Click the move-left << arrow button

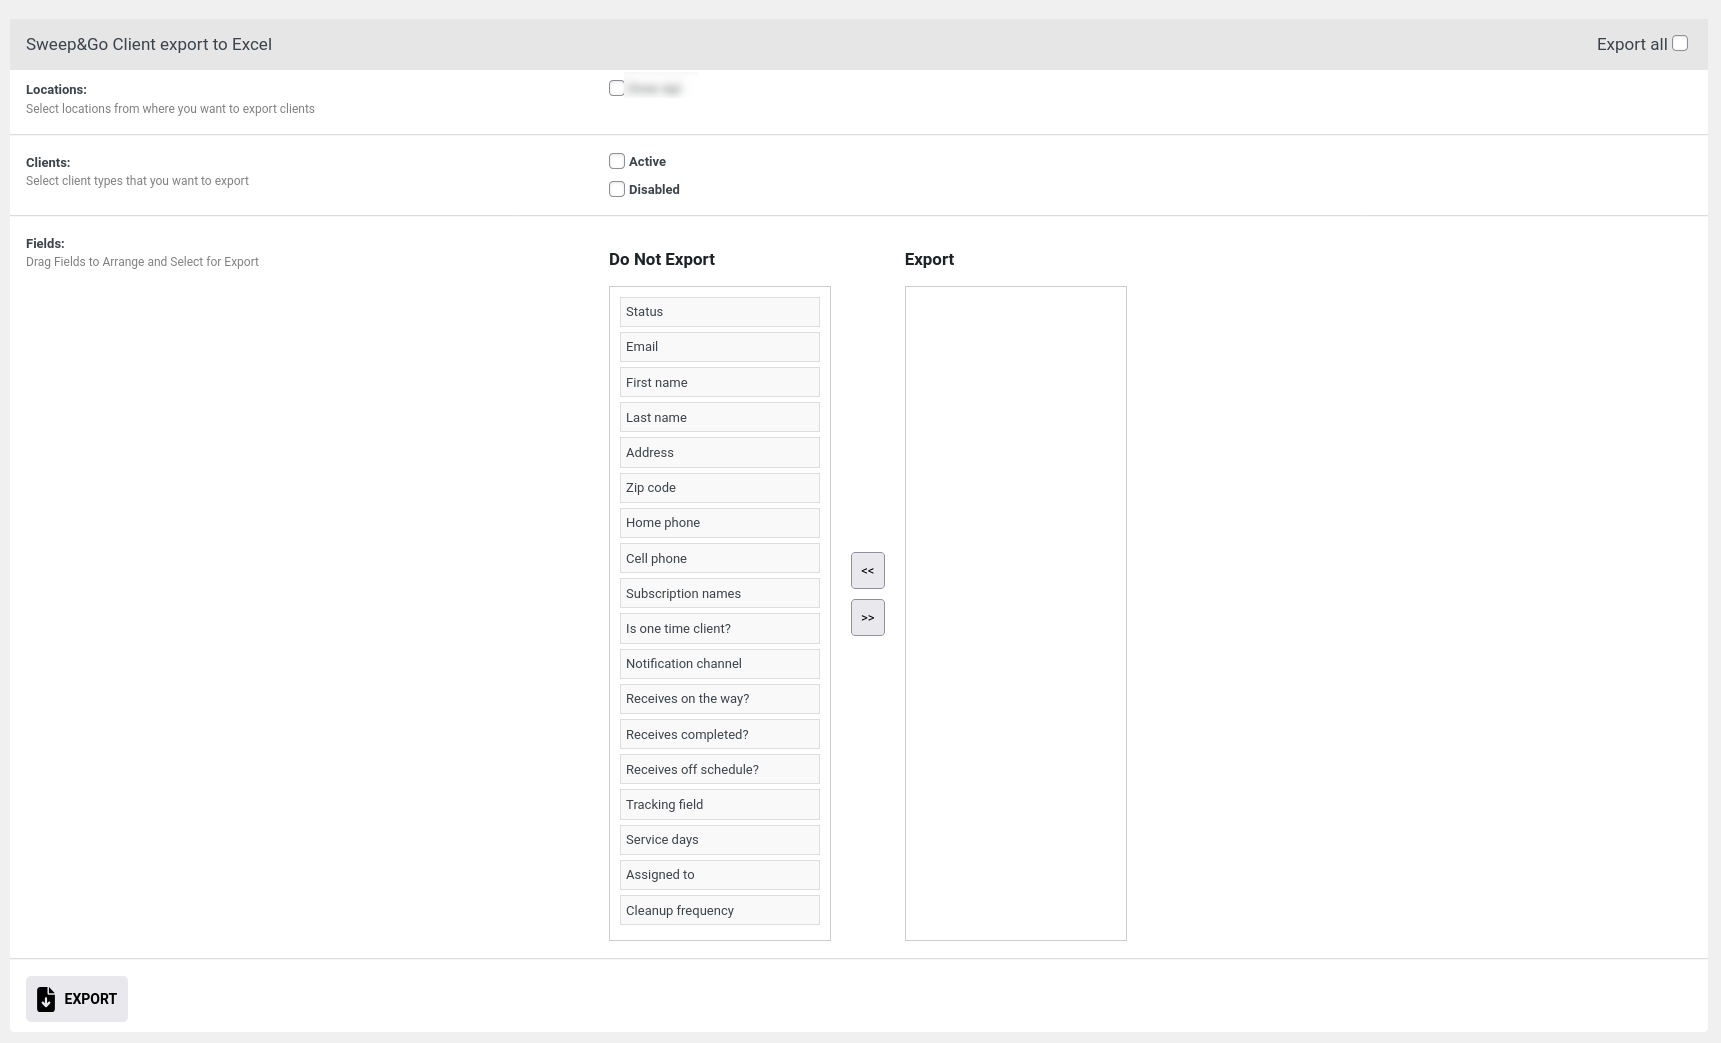click(867, 571)
